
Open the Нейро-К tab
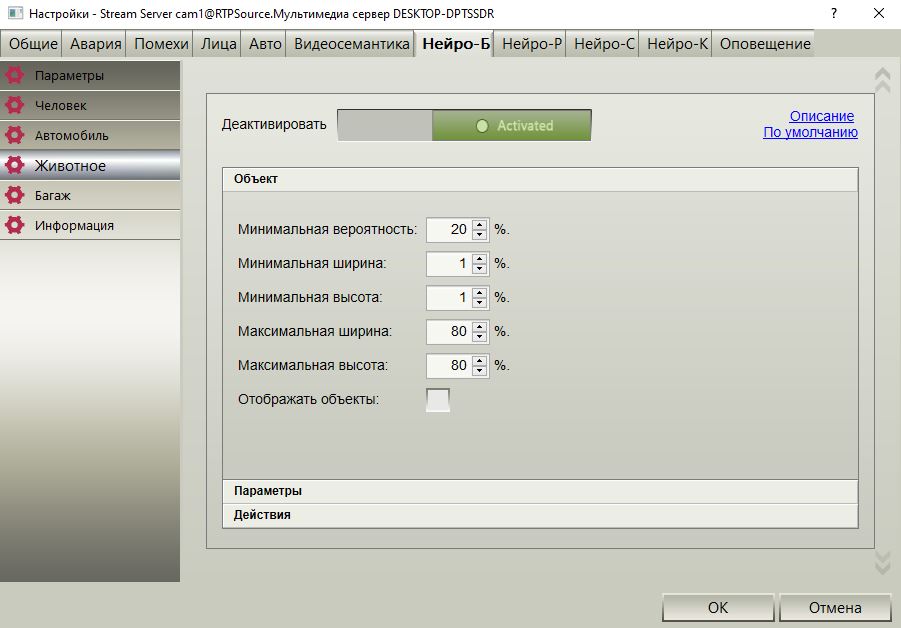[x=677, y=44]
